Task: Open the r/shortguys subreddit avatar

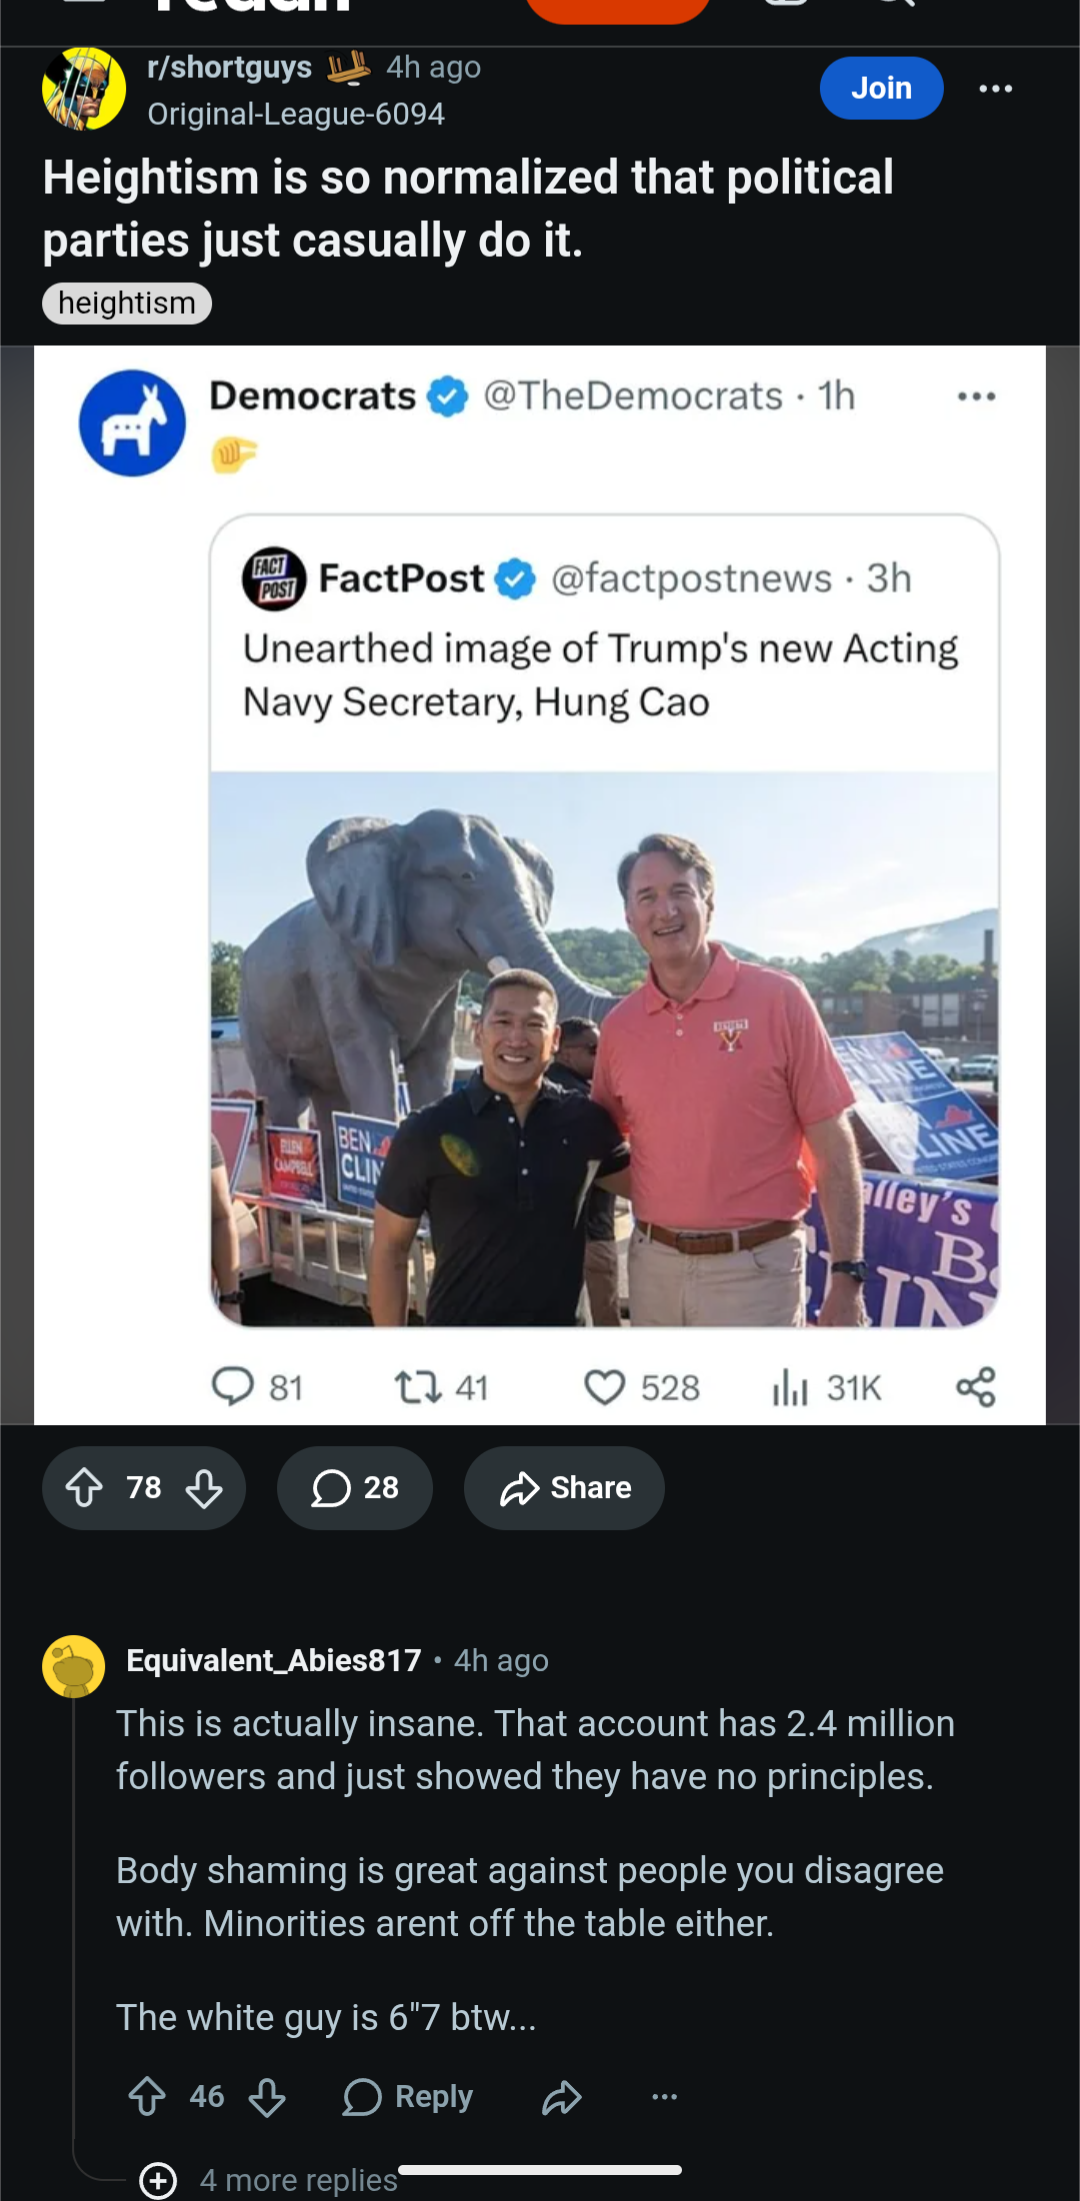Action: click(84, 89)
